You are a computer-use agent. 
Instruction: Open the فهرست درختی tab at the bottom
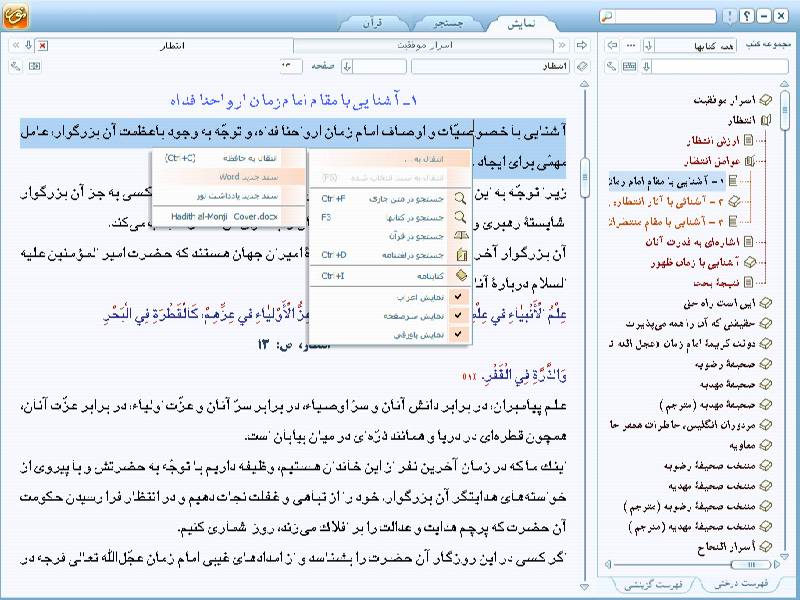741,584
